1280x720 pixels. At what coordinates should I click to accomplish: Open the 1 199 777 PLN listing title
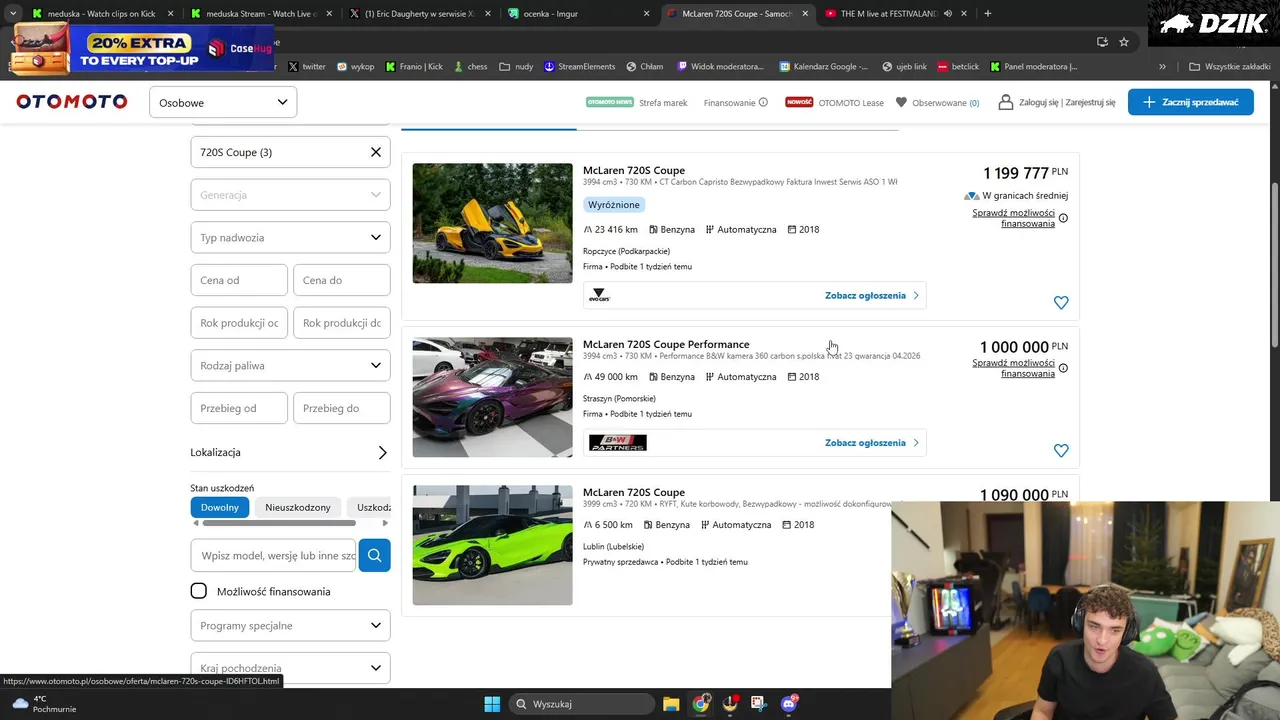[634, 170]
